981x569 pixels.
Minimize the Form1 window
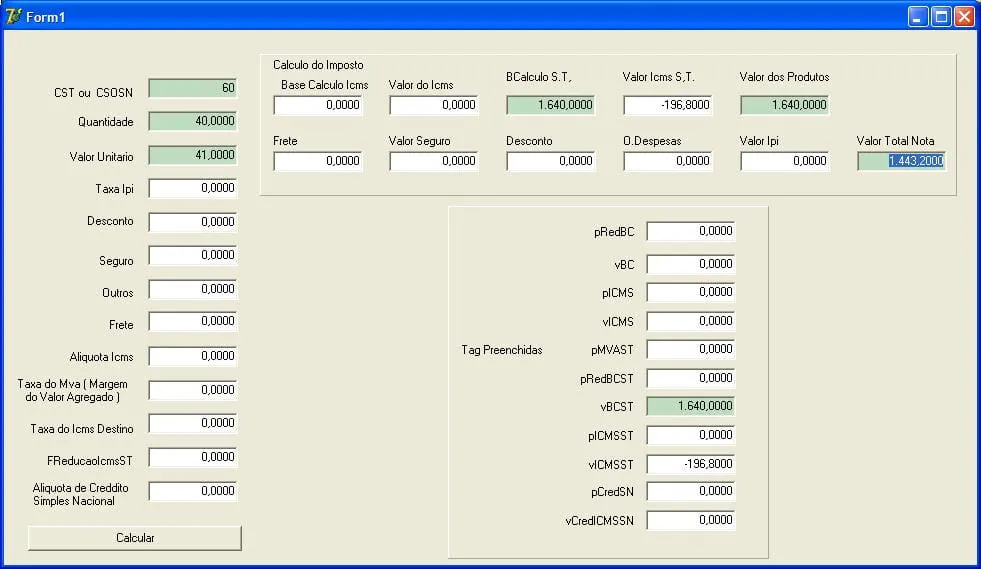point(918,16)
